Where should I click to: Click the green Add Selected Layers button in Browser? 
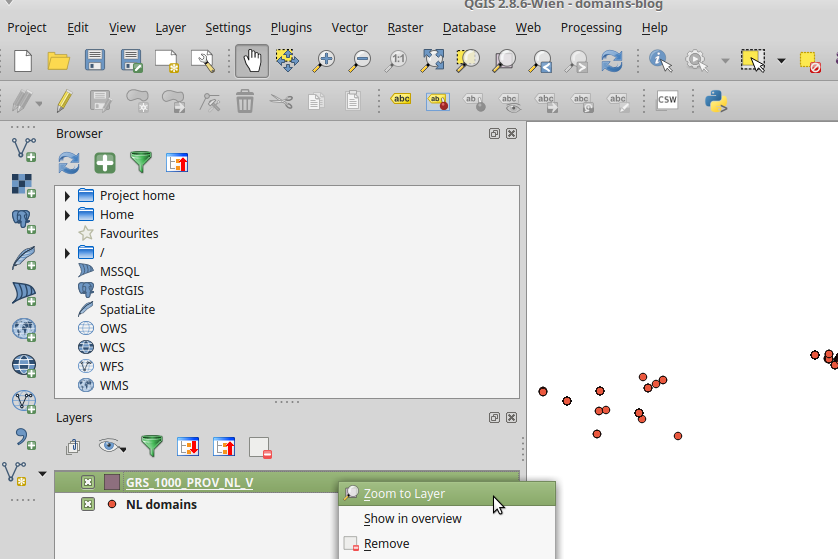tap(105, 163)
